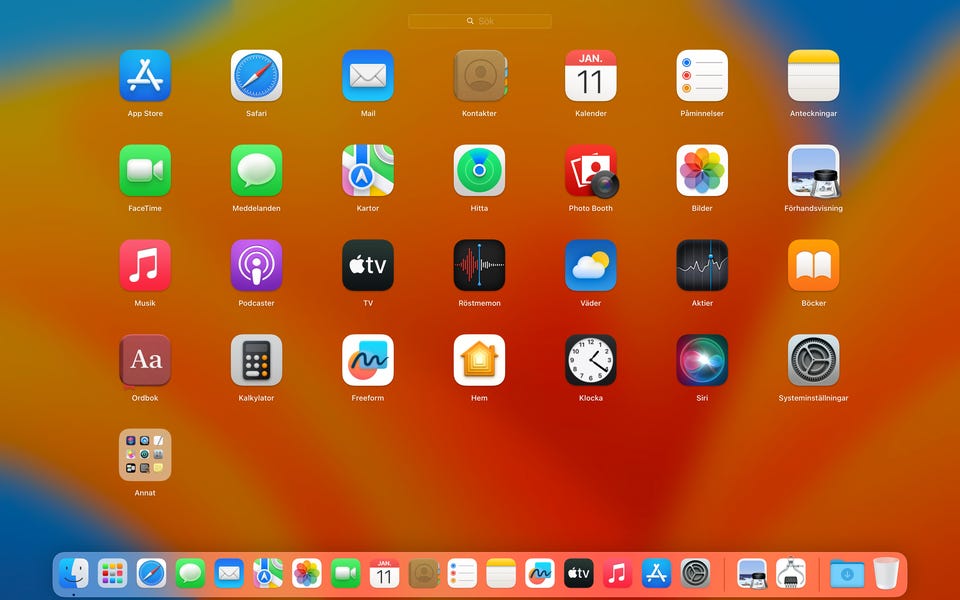960x600 pixels.
Task: Open Reminders from the Dock
Action: pyautogui.click(x=462, y=574)
